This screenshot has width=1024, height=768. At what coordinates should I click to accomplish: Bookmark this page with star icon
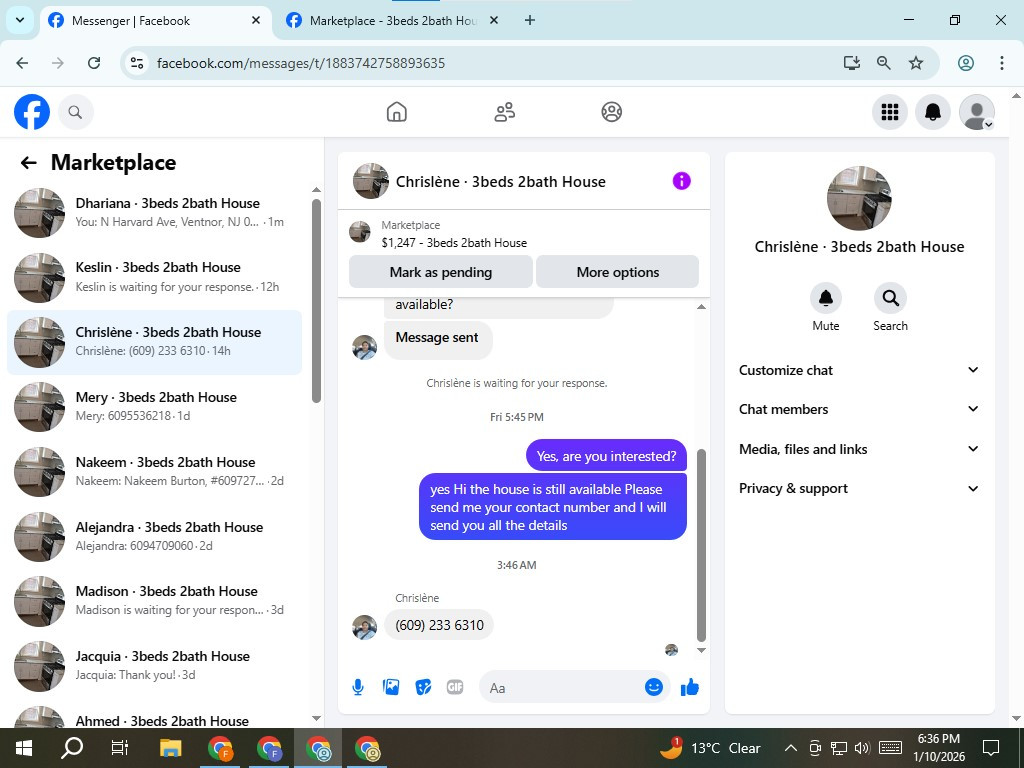click(x=916, y=63)
